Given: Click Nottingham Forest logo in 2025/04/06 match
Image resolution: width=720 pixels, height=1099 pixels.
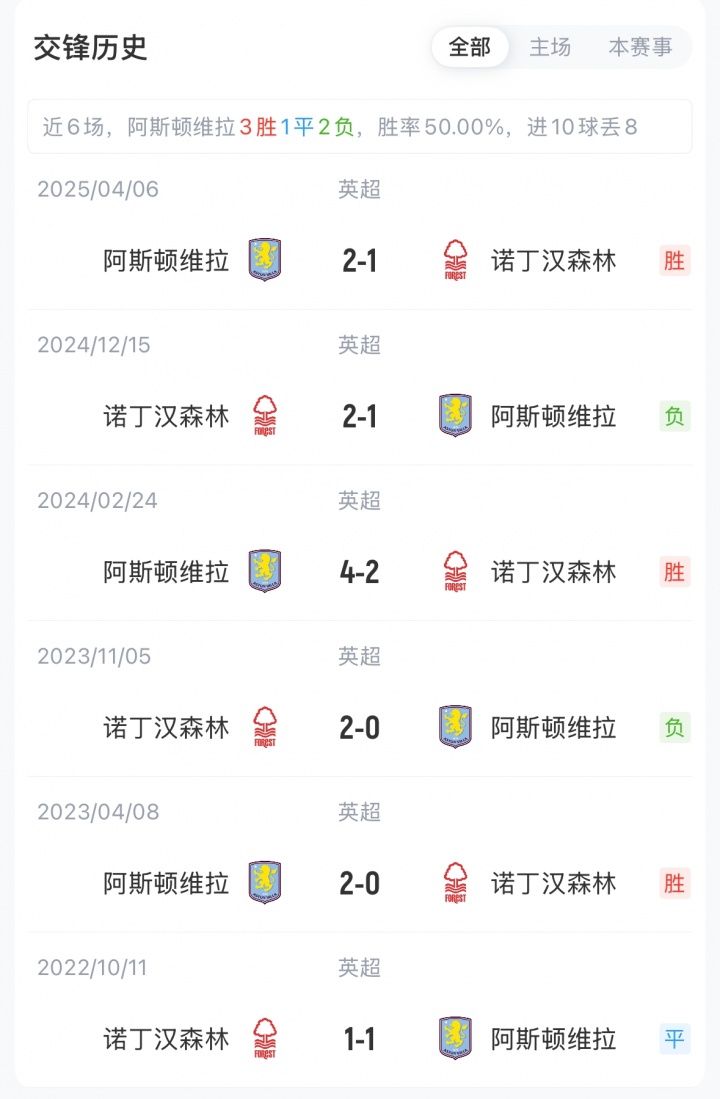Looking at the screenshot, I should tap(455, 260).
